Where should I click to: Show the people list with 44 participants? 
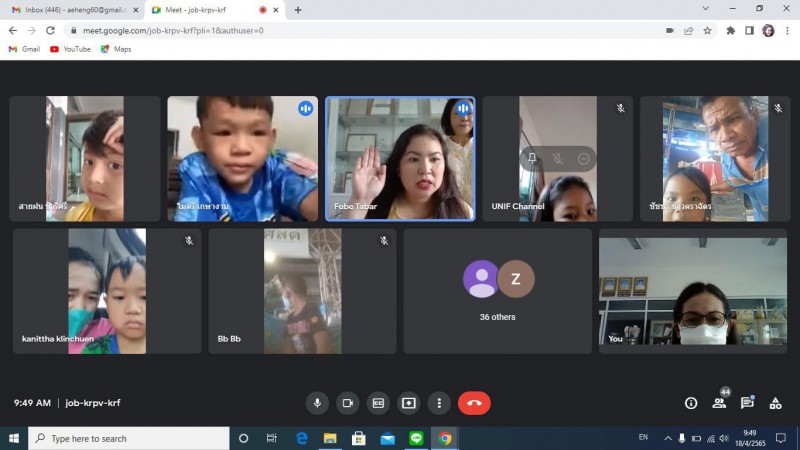719,403
